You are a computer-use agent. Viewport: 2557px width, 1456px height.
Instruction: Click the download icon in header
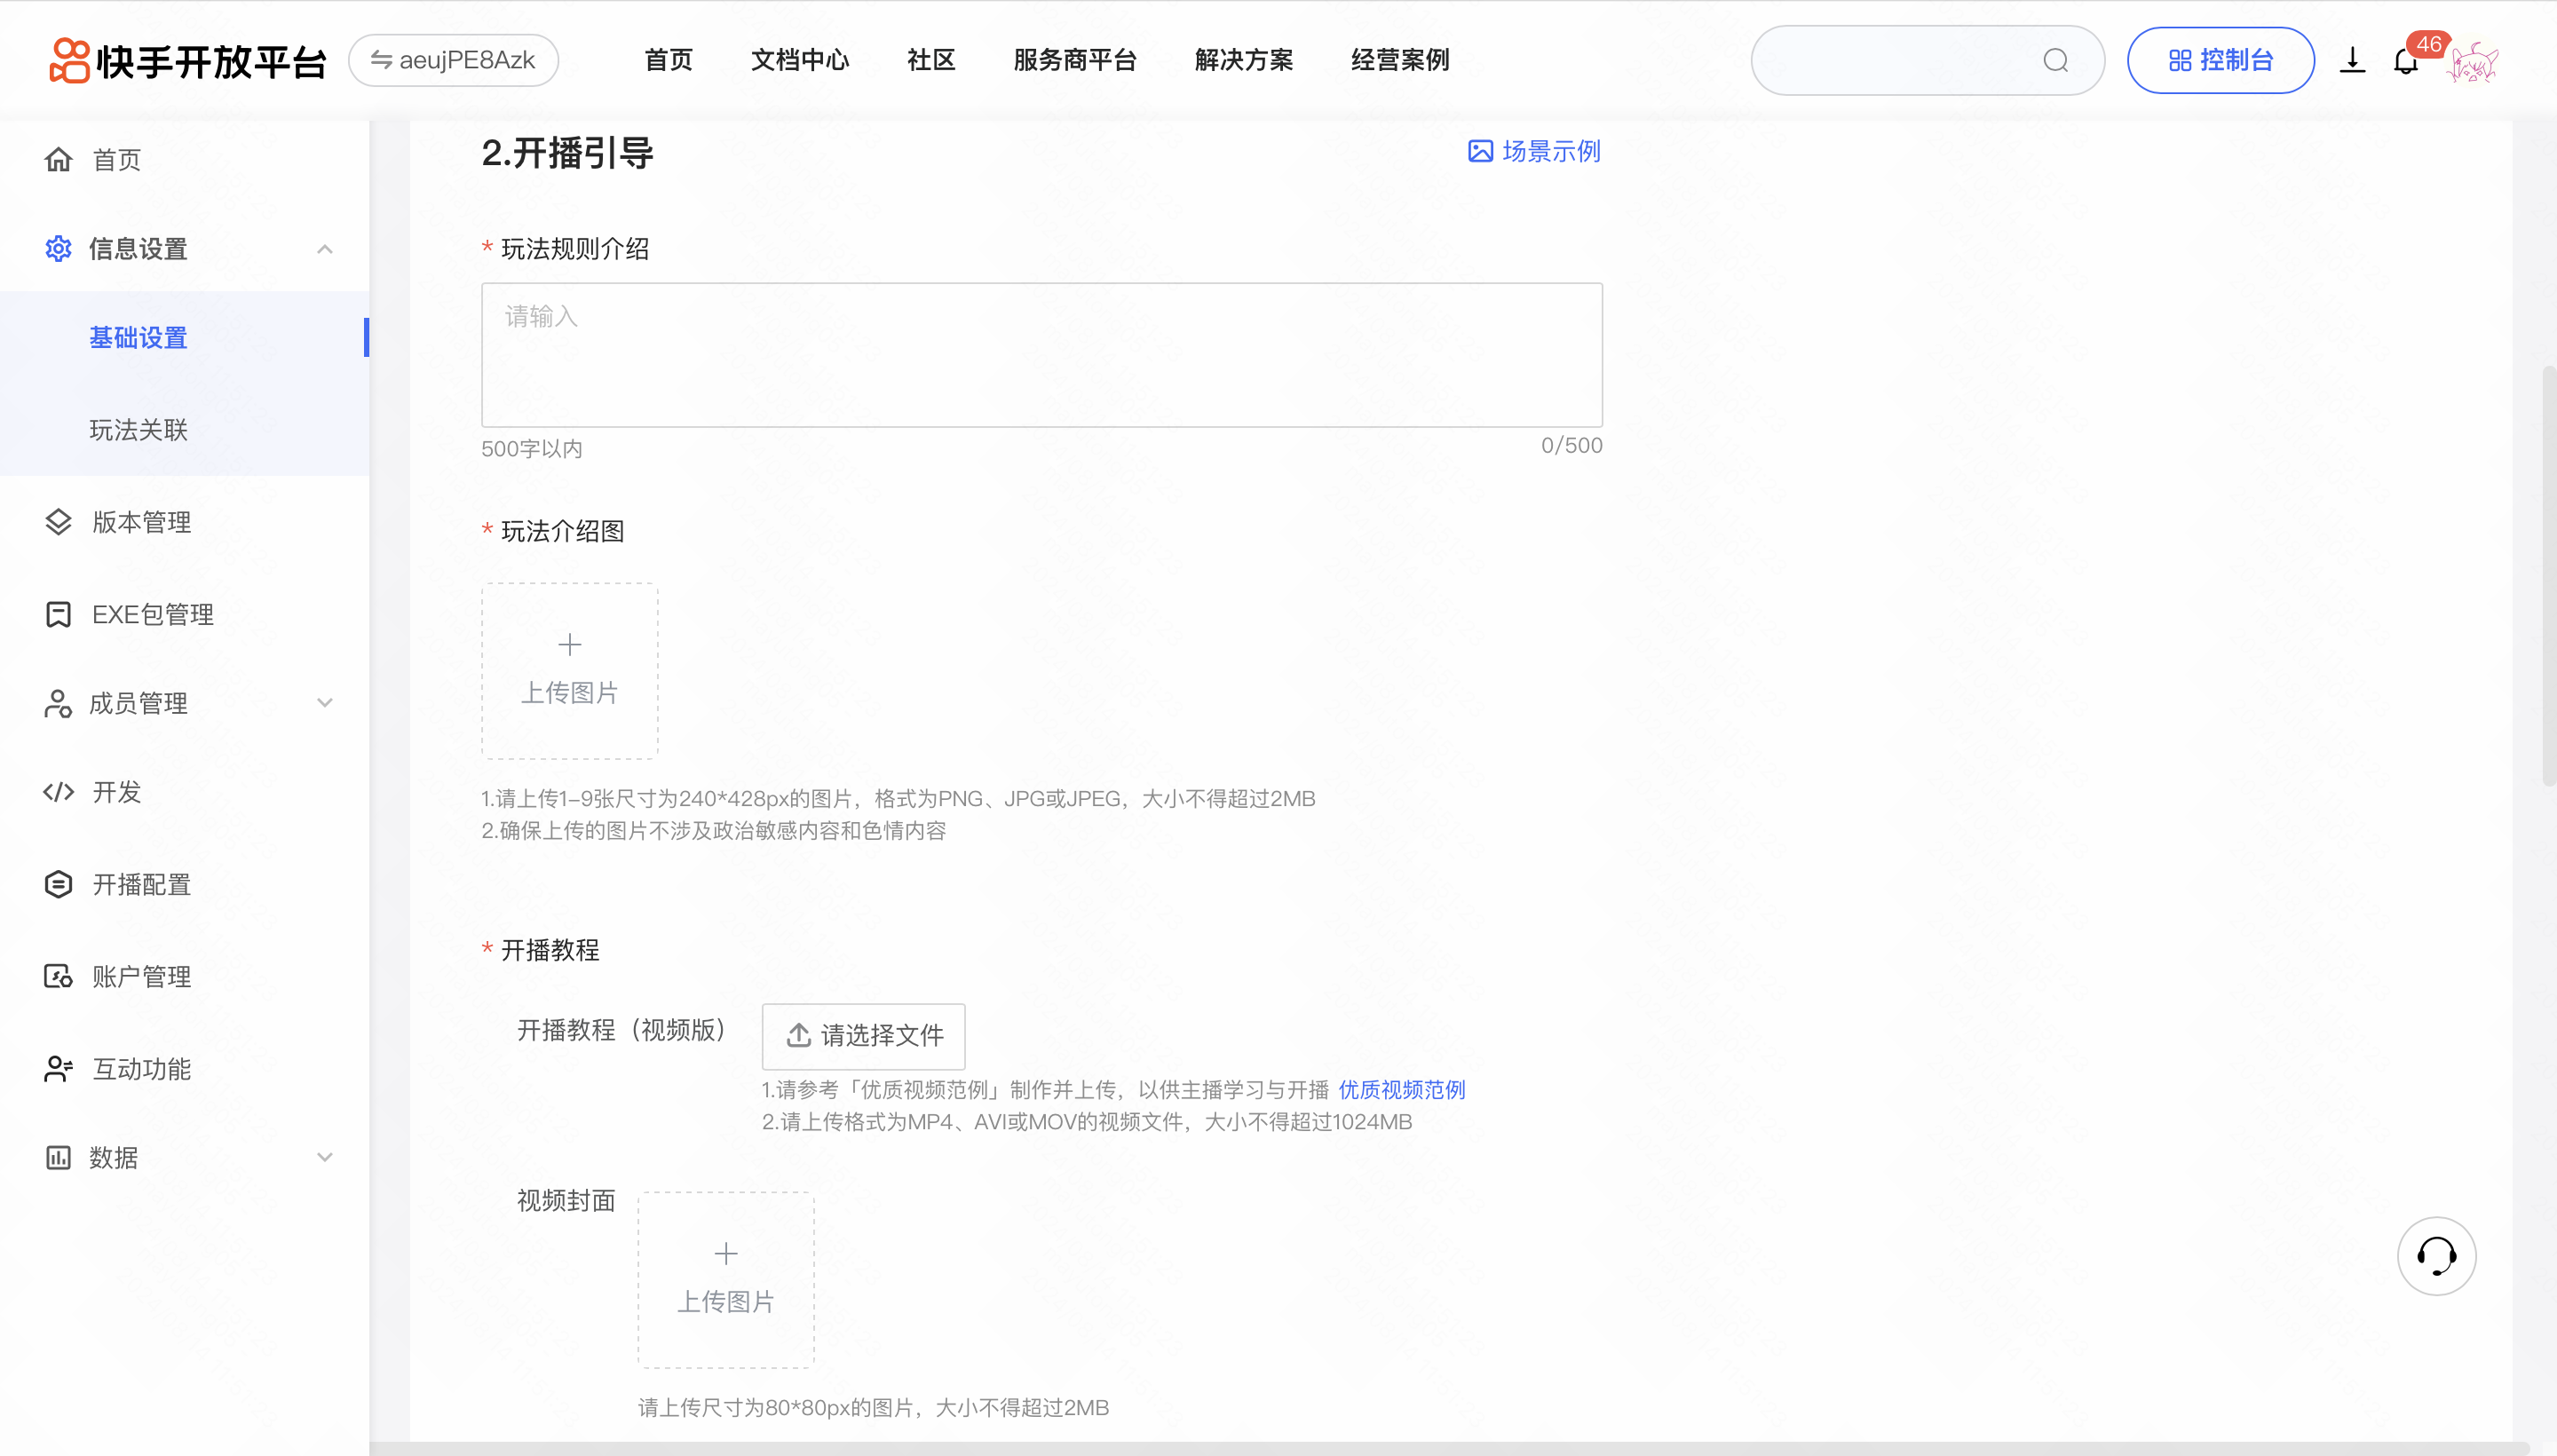pyautogui.click(x=2351, y=61)
